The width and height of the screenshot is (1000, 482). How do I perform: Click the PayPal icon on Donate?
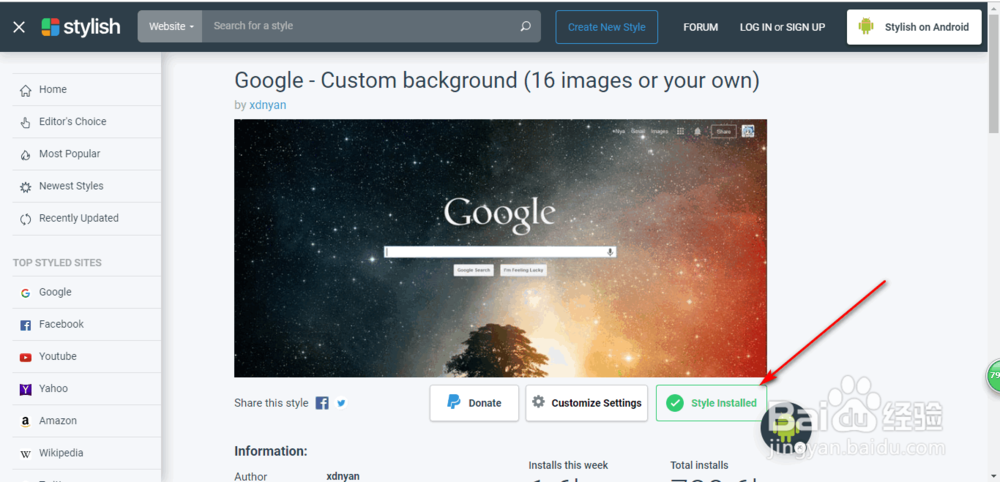pyautogui.click(x=453, y=402)
